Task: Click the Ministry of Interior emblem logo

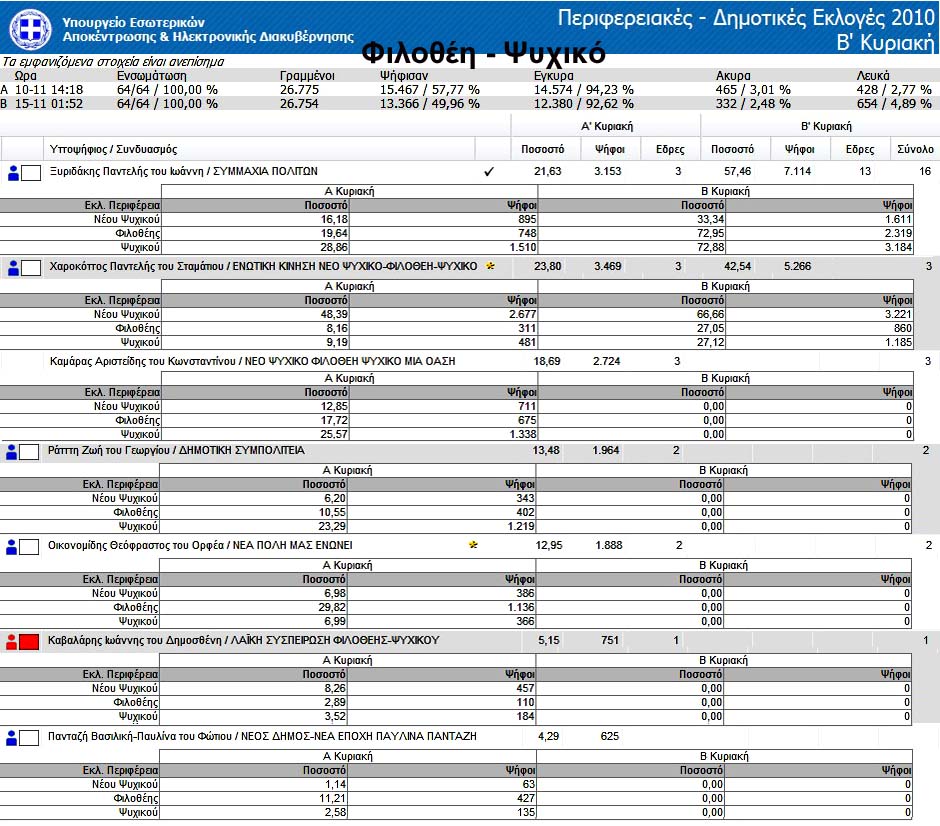Action: pyautogui.click(x=28, y=28)
